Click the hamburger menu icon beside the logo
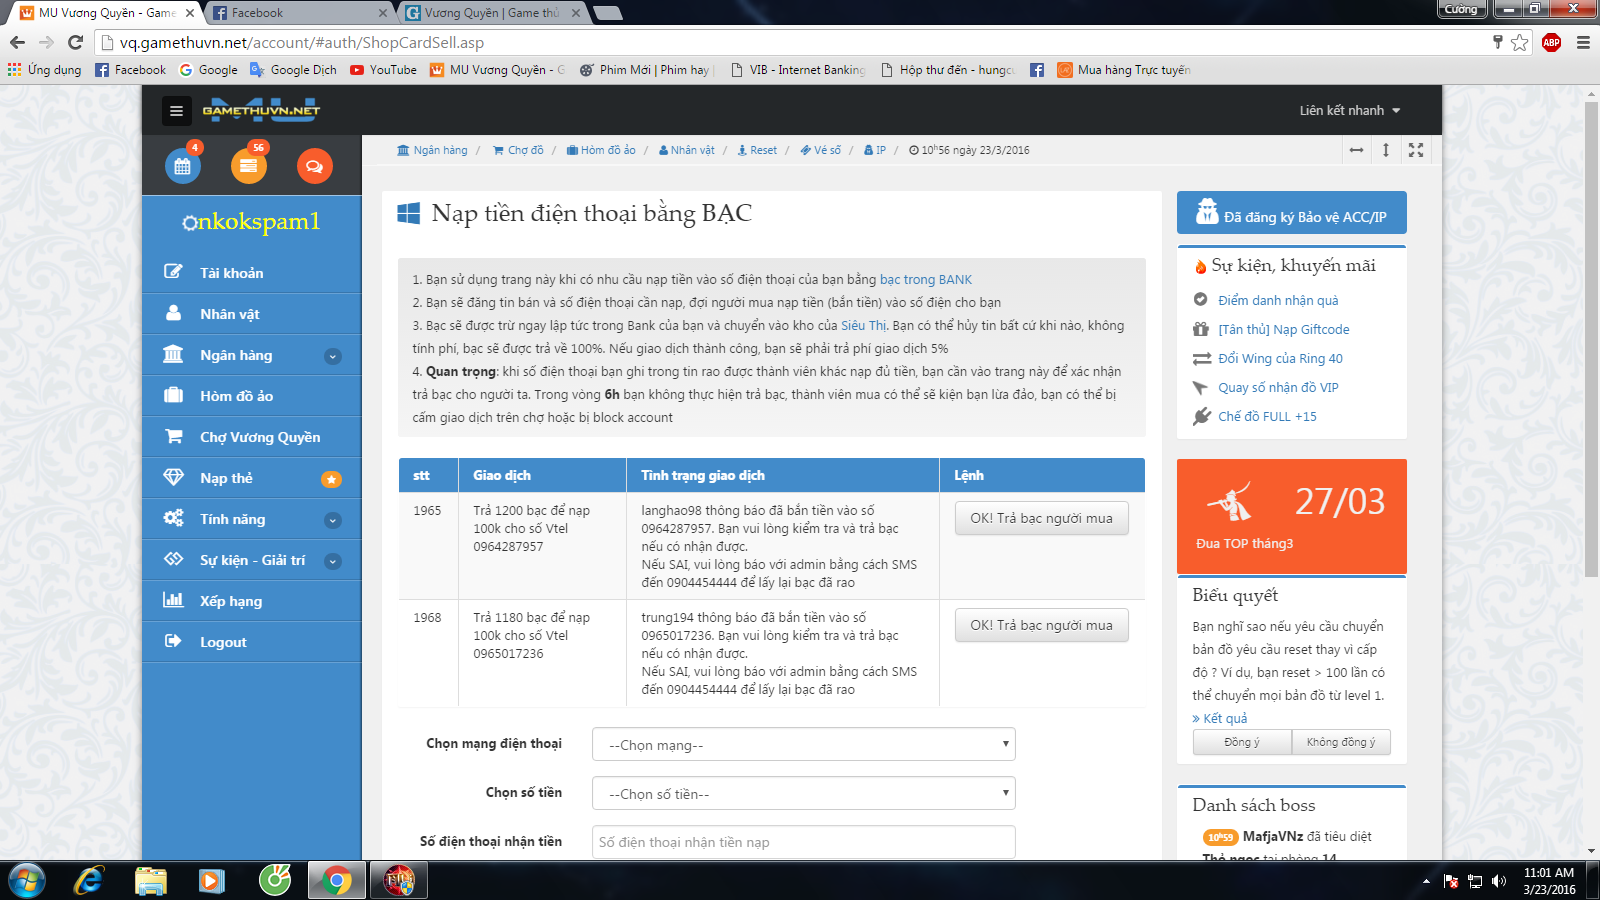 176,111
